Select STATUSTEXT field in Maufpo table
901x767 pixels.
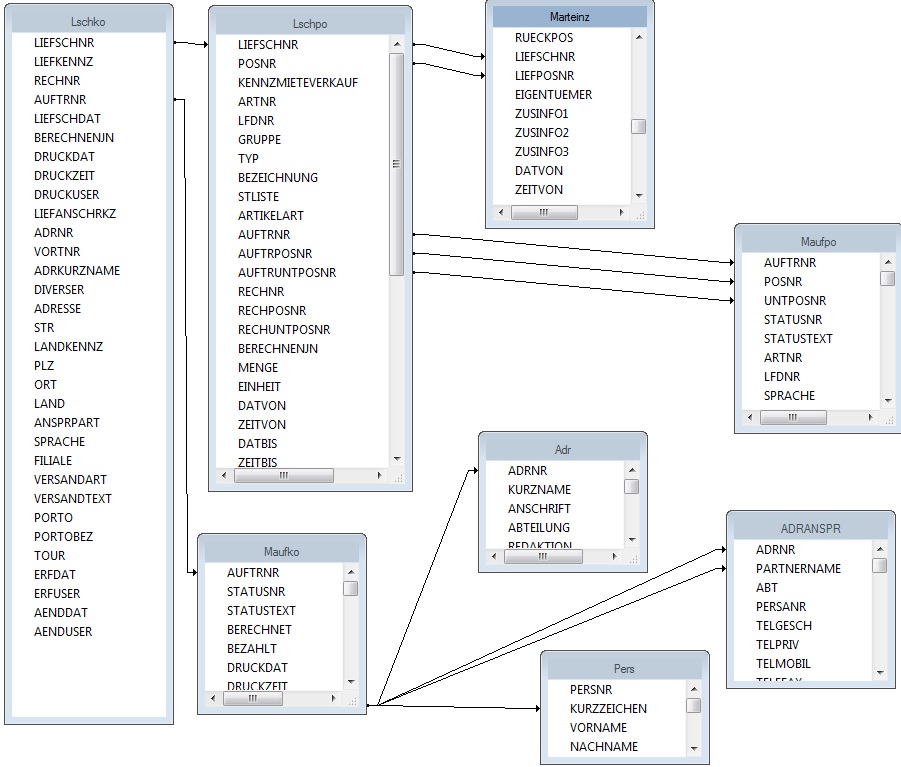[798, 338]
